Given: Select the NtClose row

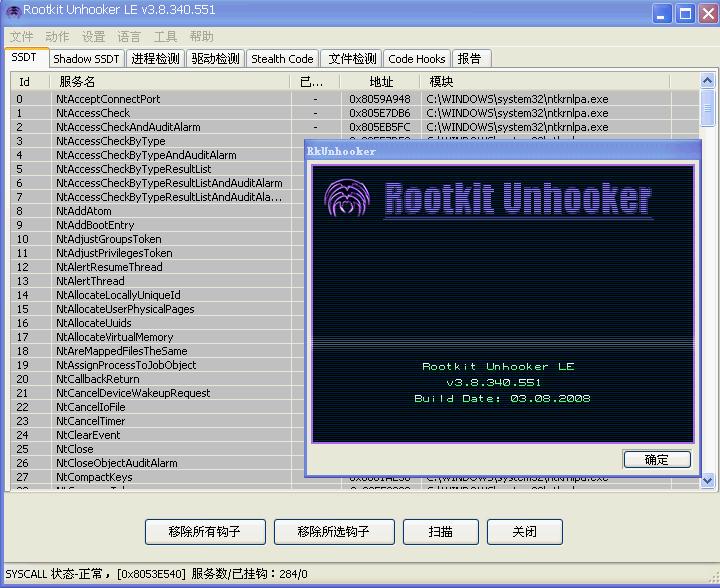Looking at the screenshot, I should point(158,449).
